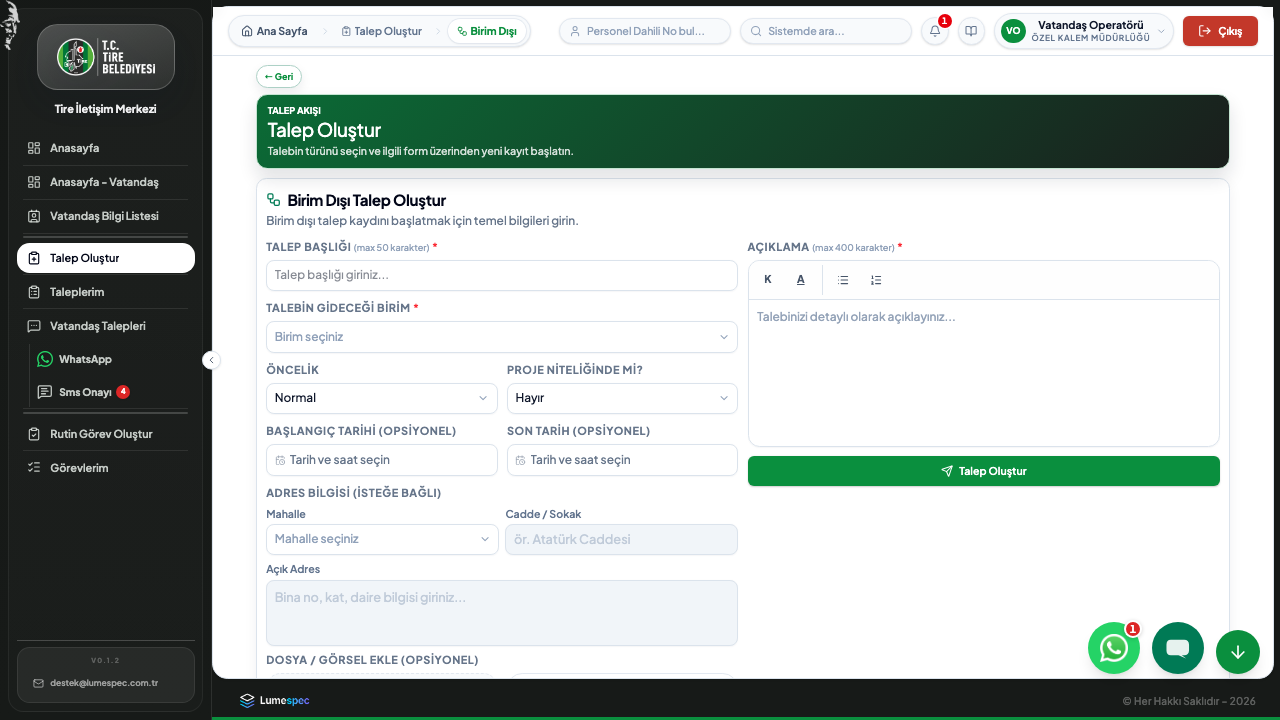The width and height of the screenshot is (1280, 720).
Task: Click the green scroll-down arrow button
Action: click(1238, 652)
